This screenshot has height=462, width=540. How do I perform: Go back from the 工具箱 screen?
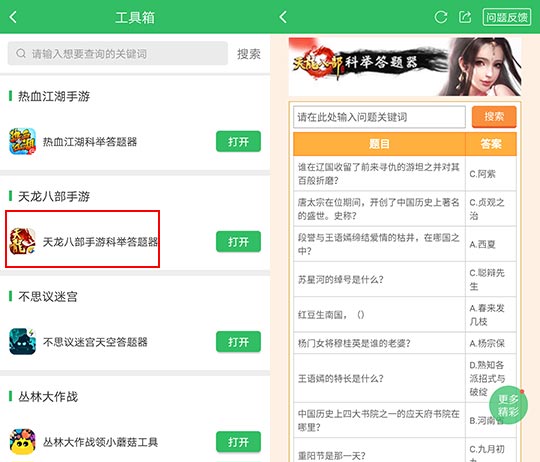[13, 17]
